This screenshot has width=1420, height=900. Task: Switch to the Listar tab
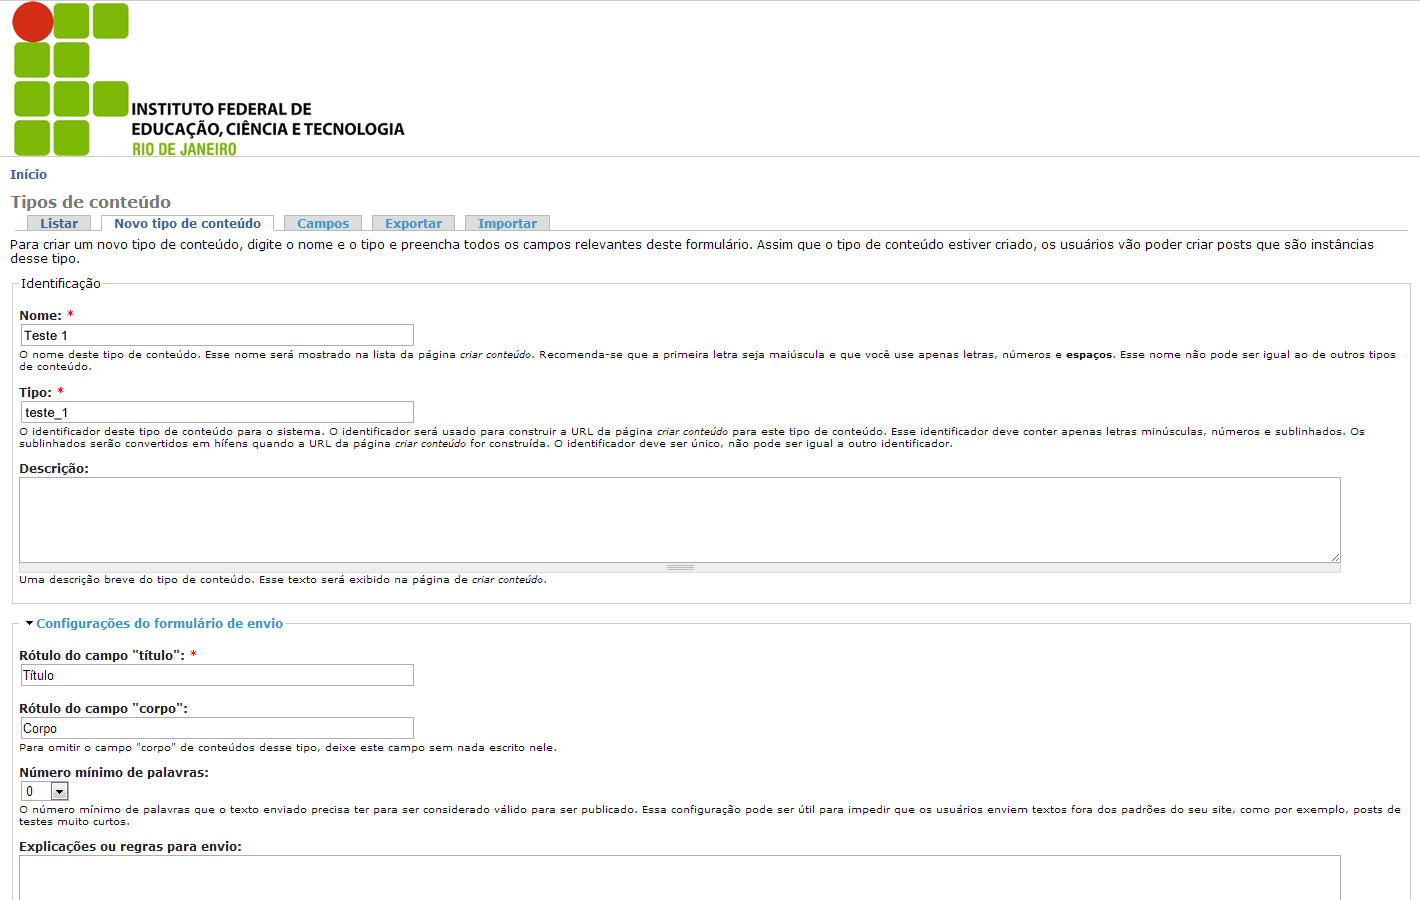59,223
